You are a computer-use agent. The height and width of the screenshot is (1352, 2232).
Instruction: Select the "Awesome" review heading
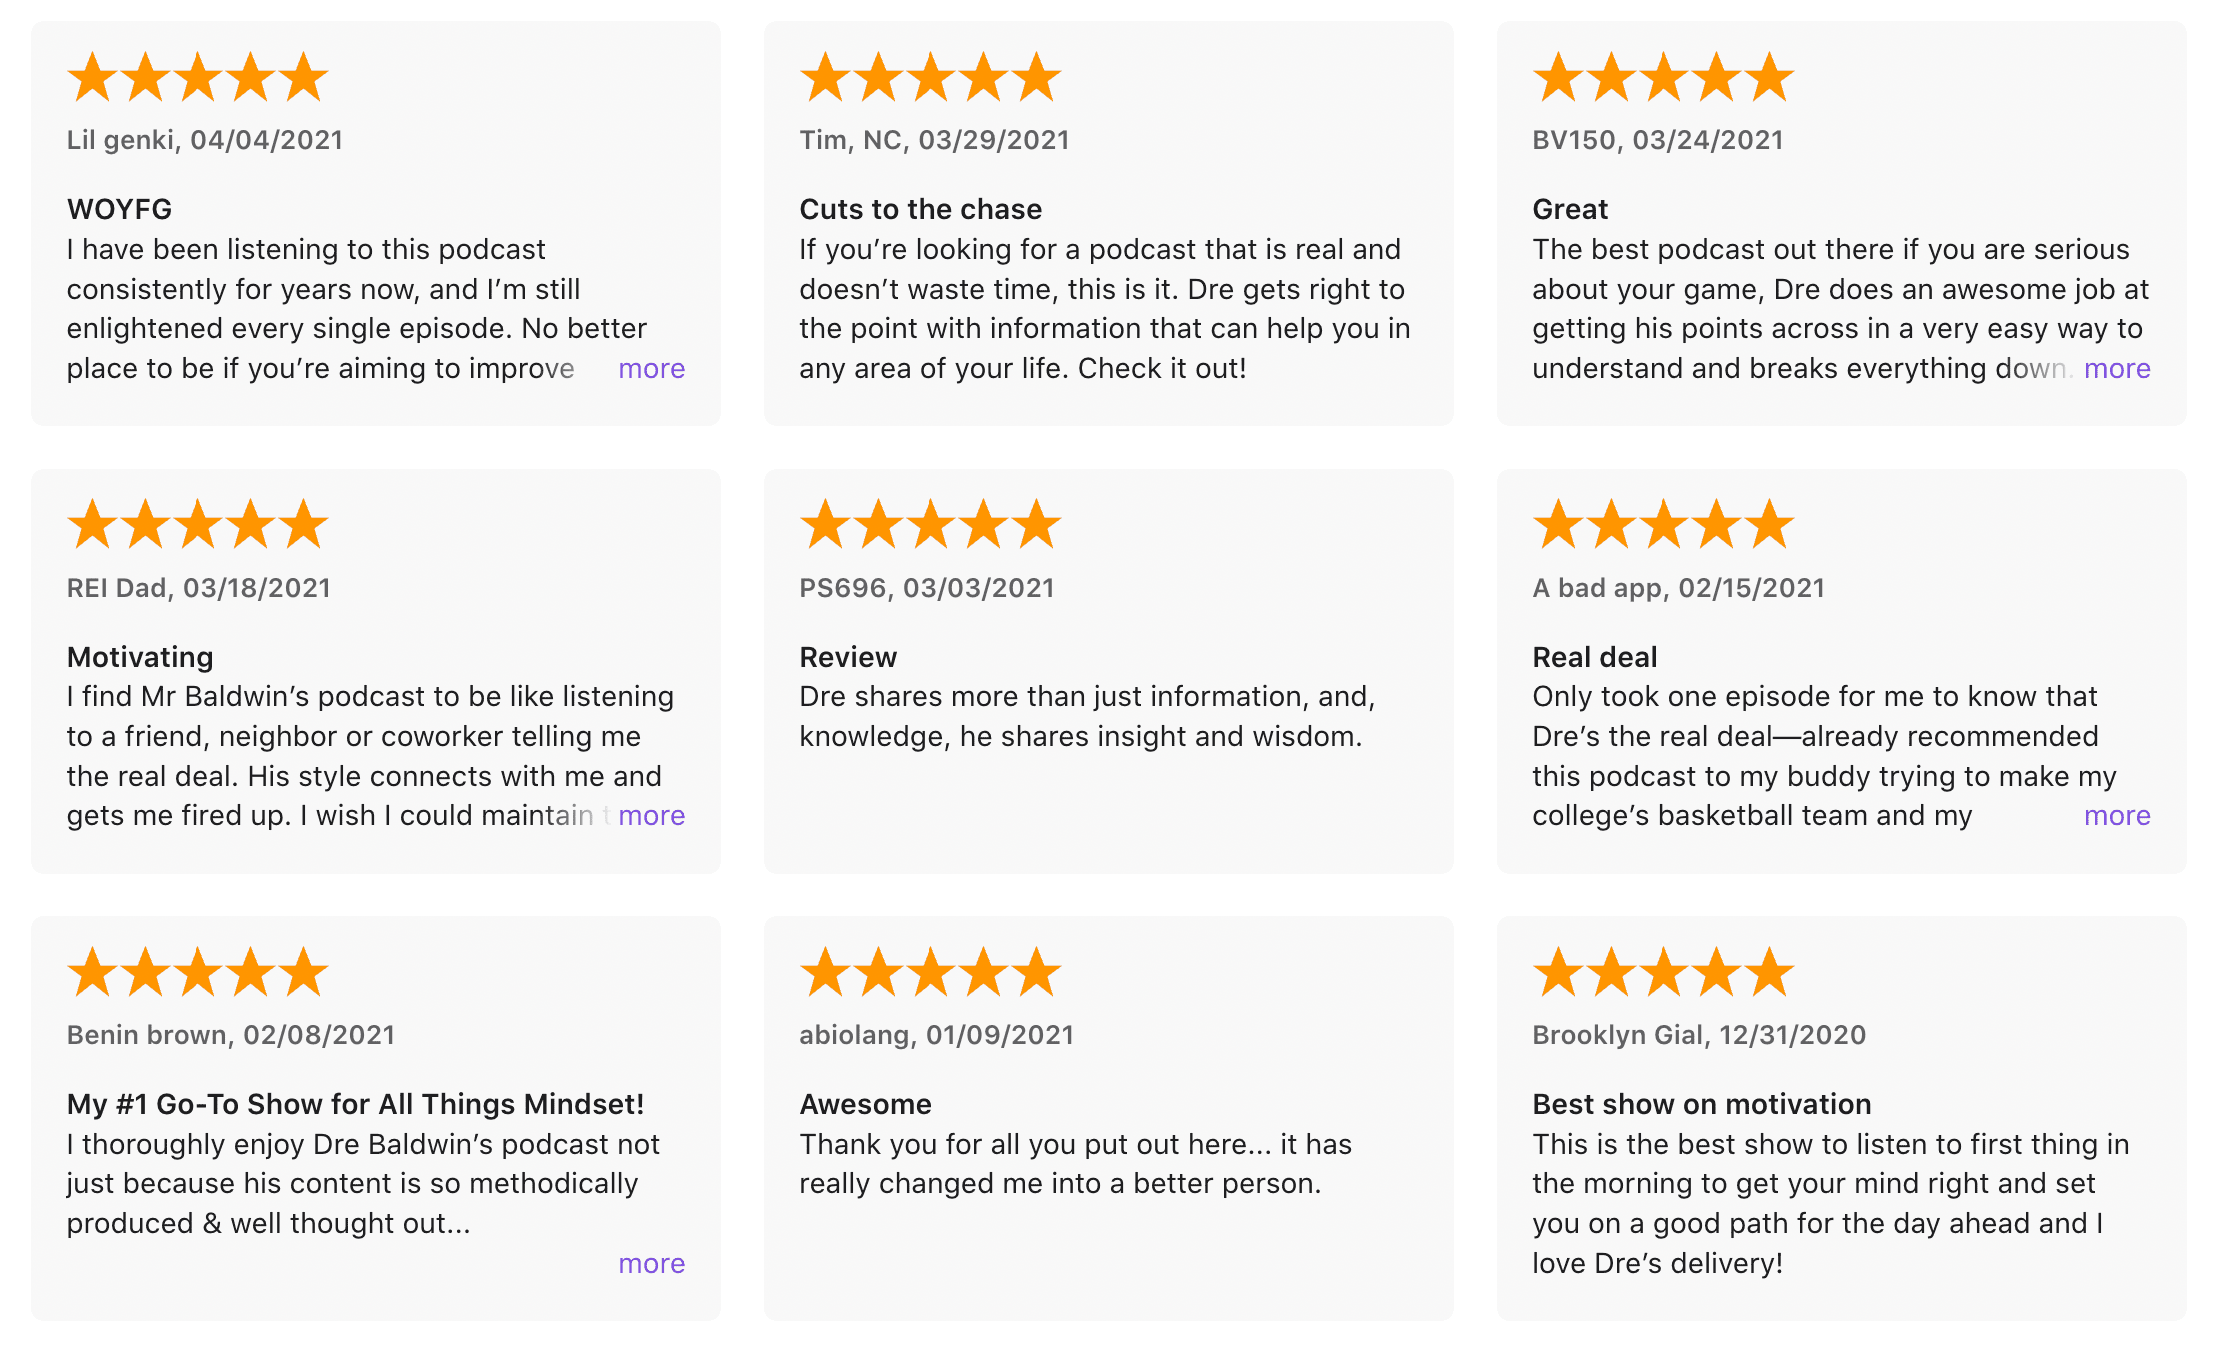click(865, 1104)
